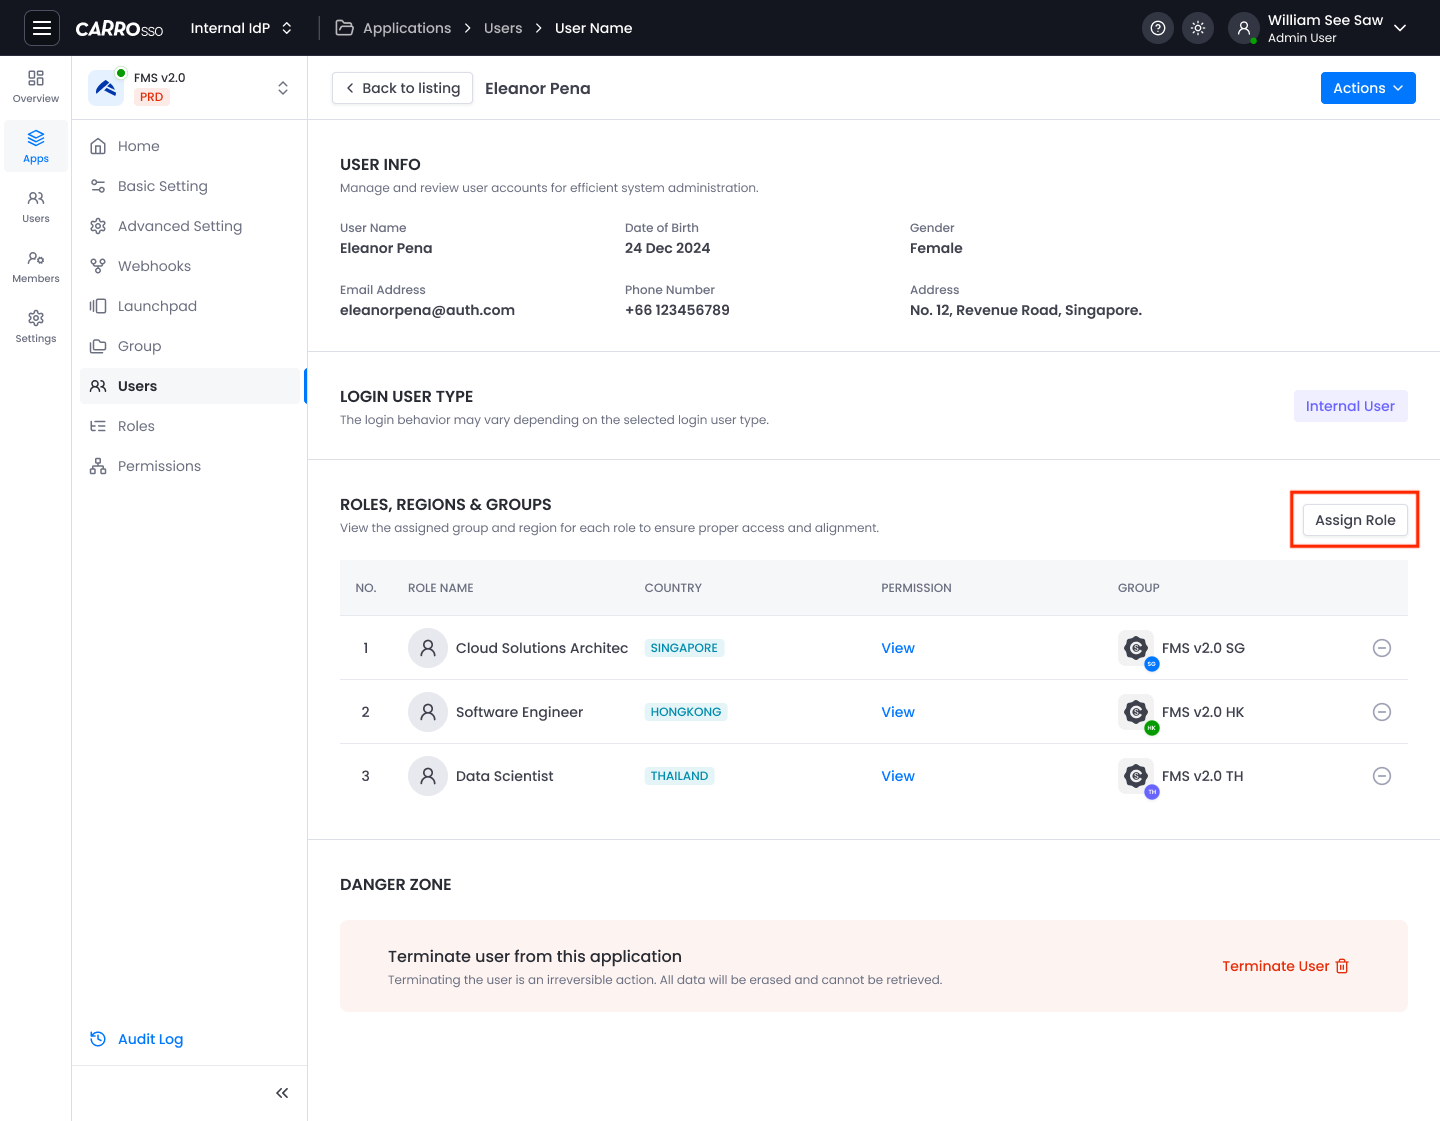The image size is (1440, 1121).
Task: Open the Internal IdP dropdown
Action: pyautogui.click(x=241, y=28)
